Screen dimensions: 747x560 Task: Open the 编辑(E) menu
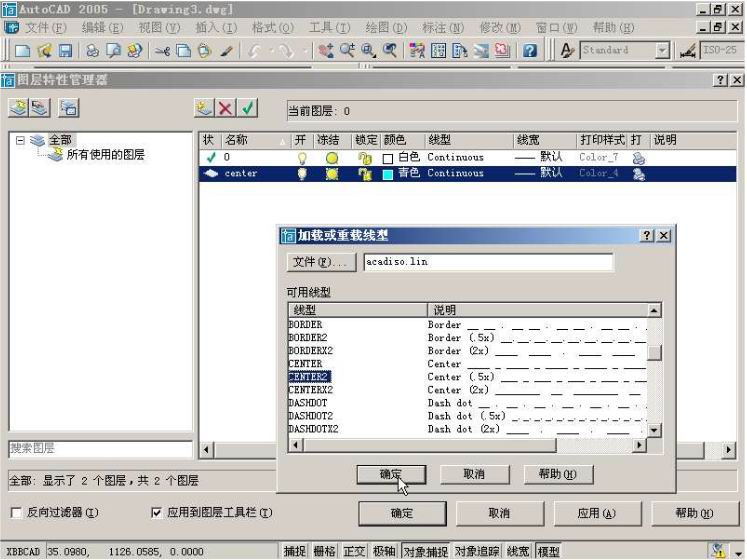coord(102,28)
